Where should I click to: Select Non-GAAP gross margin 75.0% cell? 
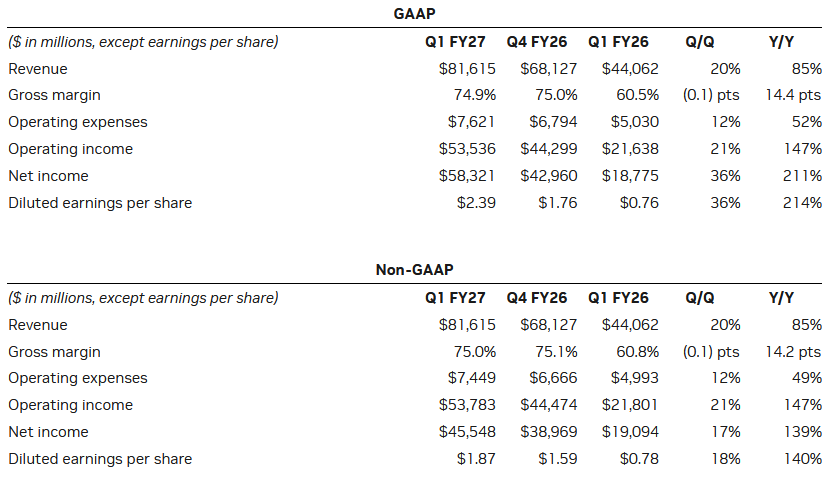[474, 352]
